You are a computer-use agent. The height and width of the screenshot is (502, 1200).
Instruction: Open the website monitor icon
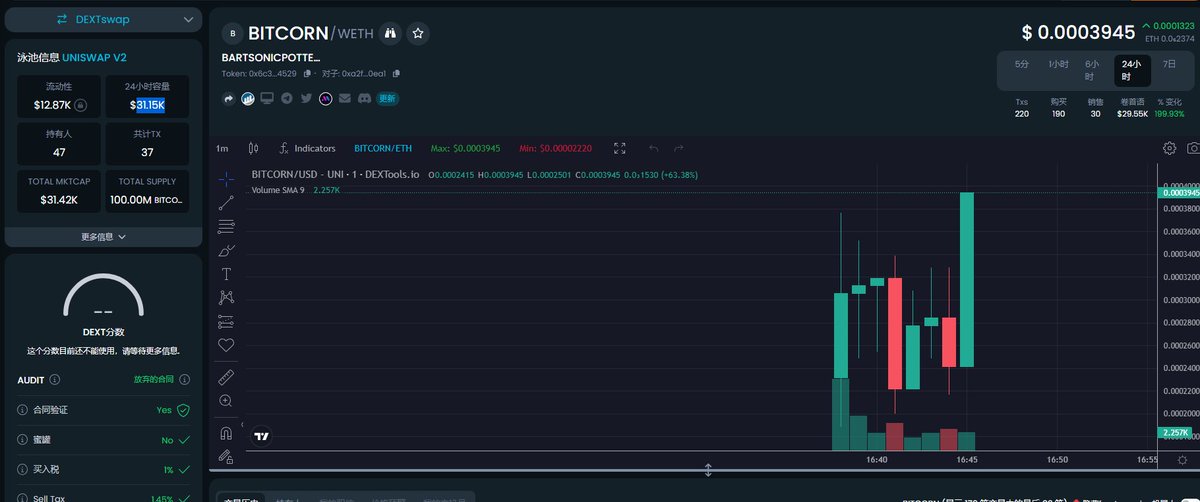click(267, 98)
